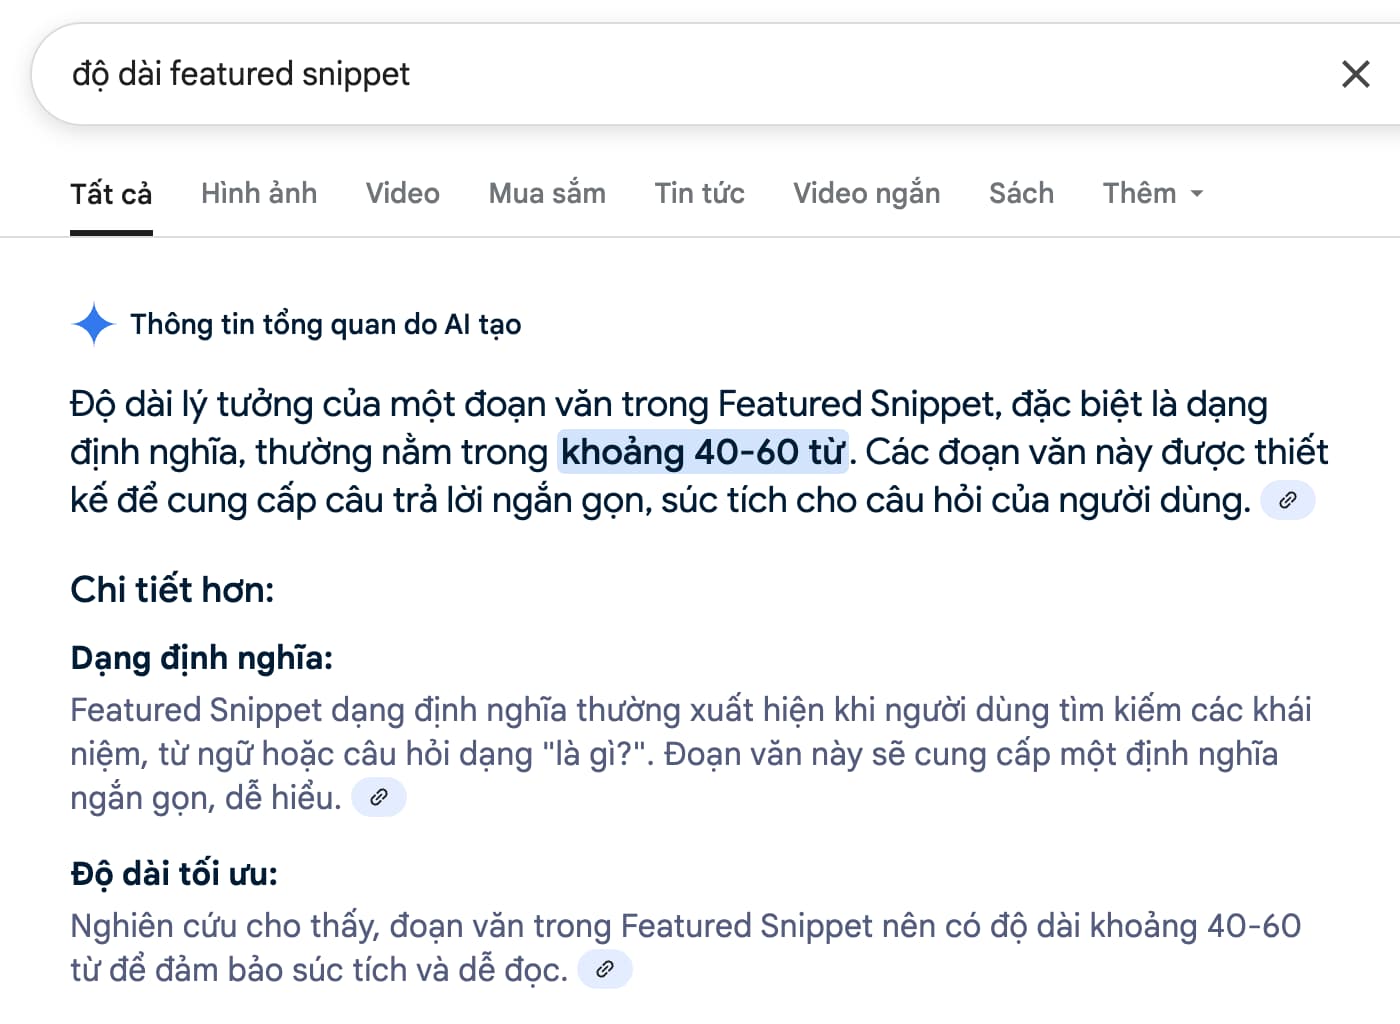The image size is (1400, 1024).
Task: Click the heading 'Thông tin tổng quan do AI tạo'
Action: click(x=326, y=324)
